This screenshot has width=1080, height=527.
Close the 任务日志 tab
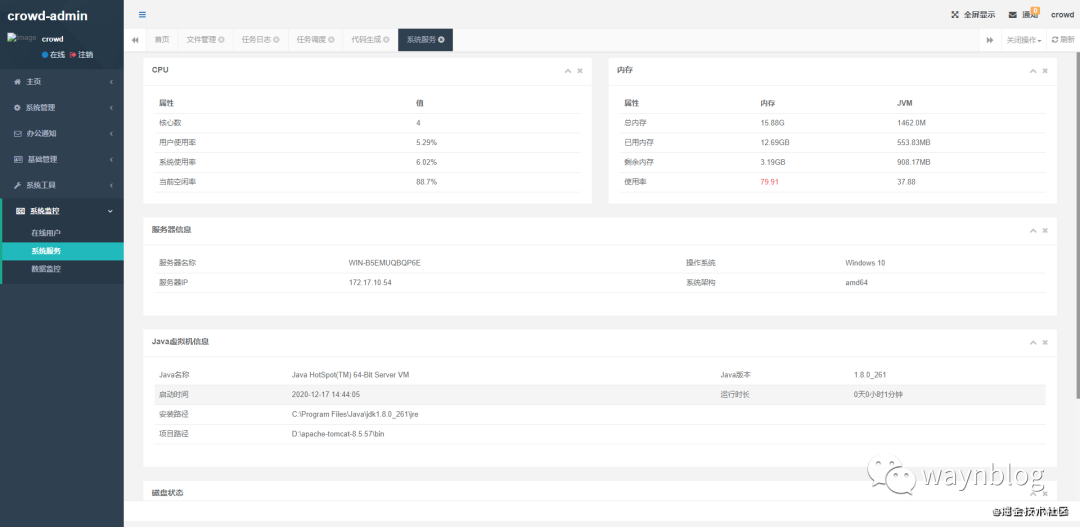point(276,40)
